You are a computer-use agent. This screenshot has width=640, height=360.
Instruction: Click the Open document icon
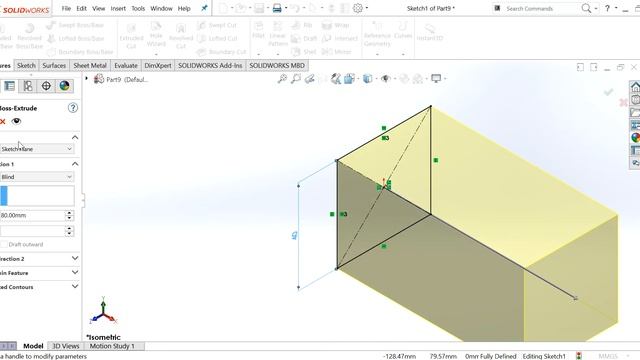240,8
